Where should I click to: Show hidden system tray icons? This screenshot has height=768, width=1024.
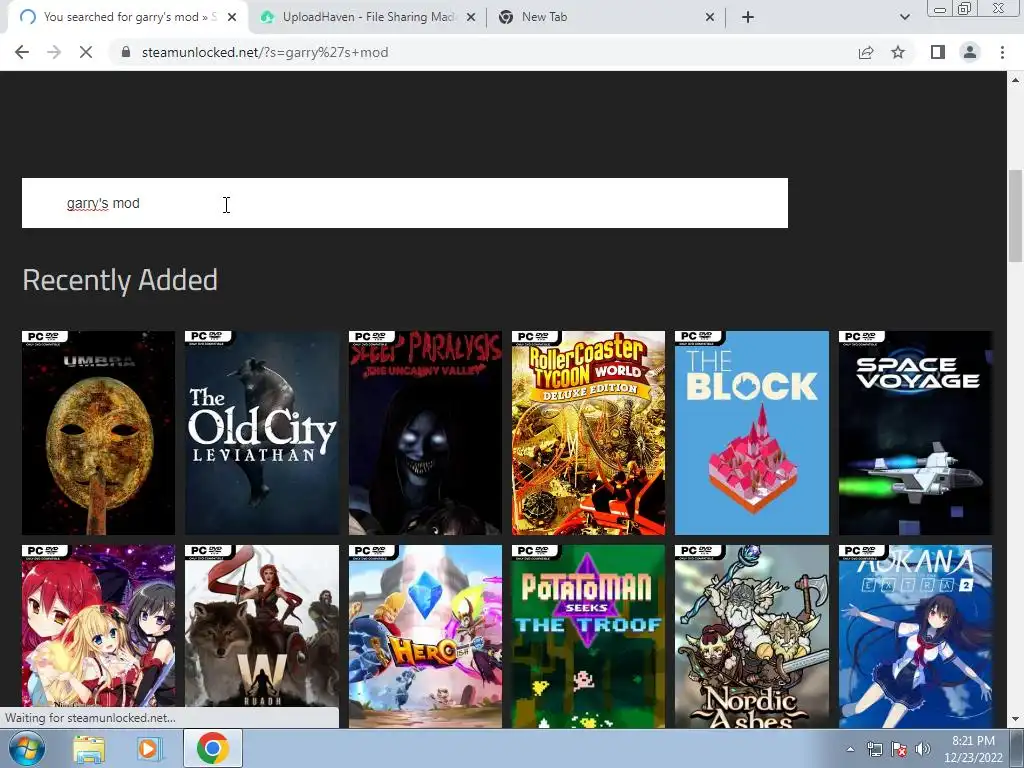pos(850,749)
